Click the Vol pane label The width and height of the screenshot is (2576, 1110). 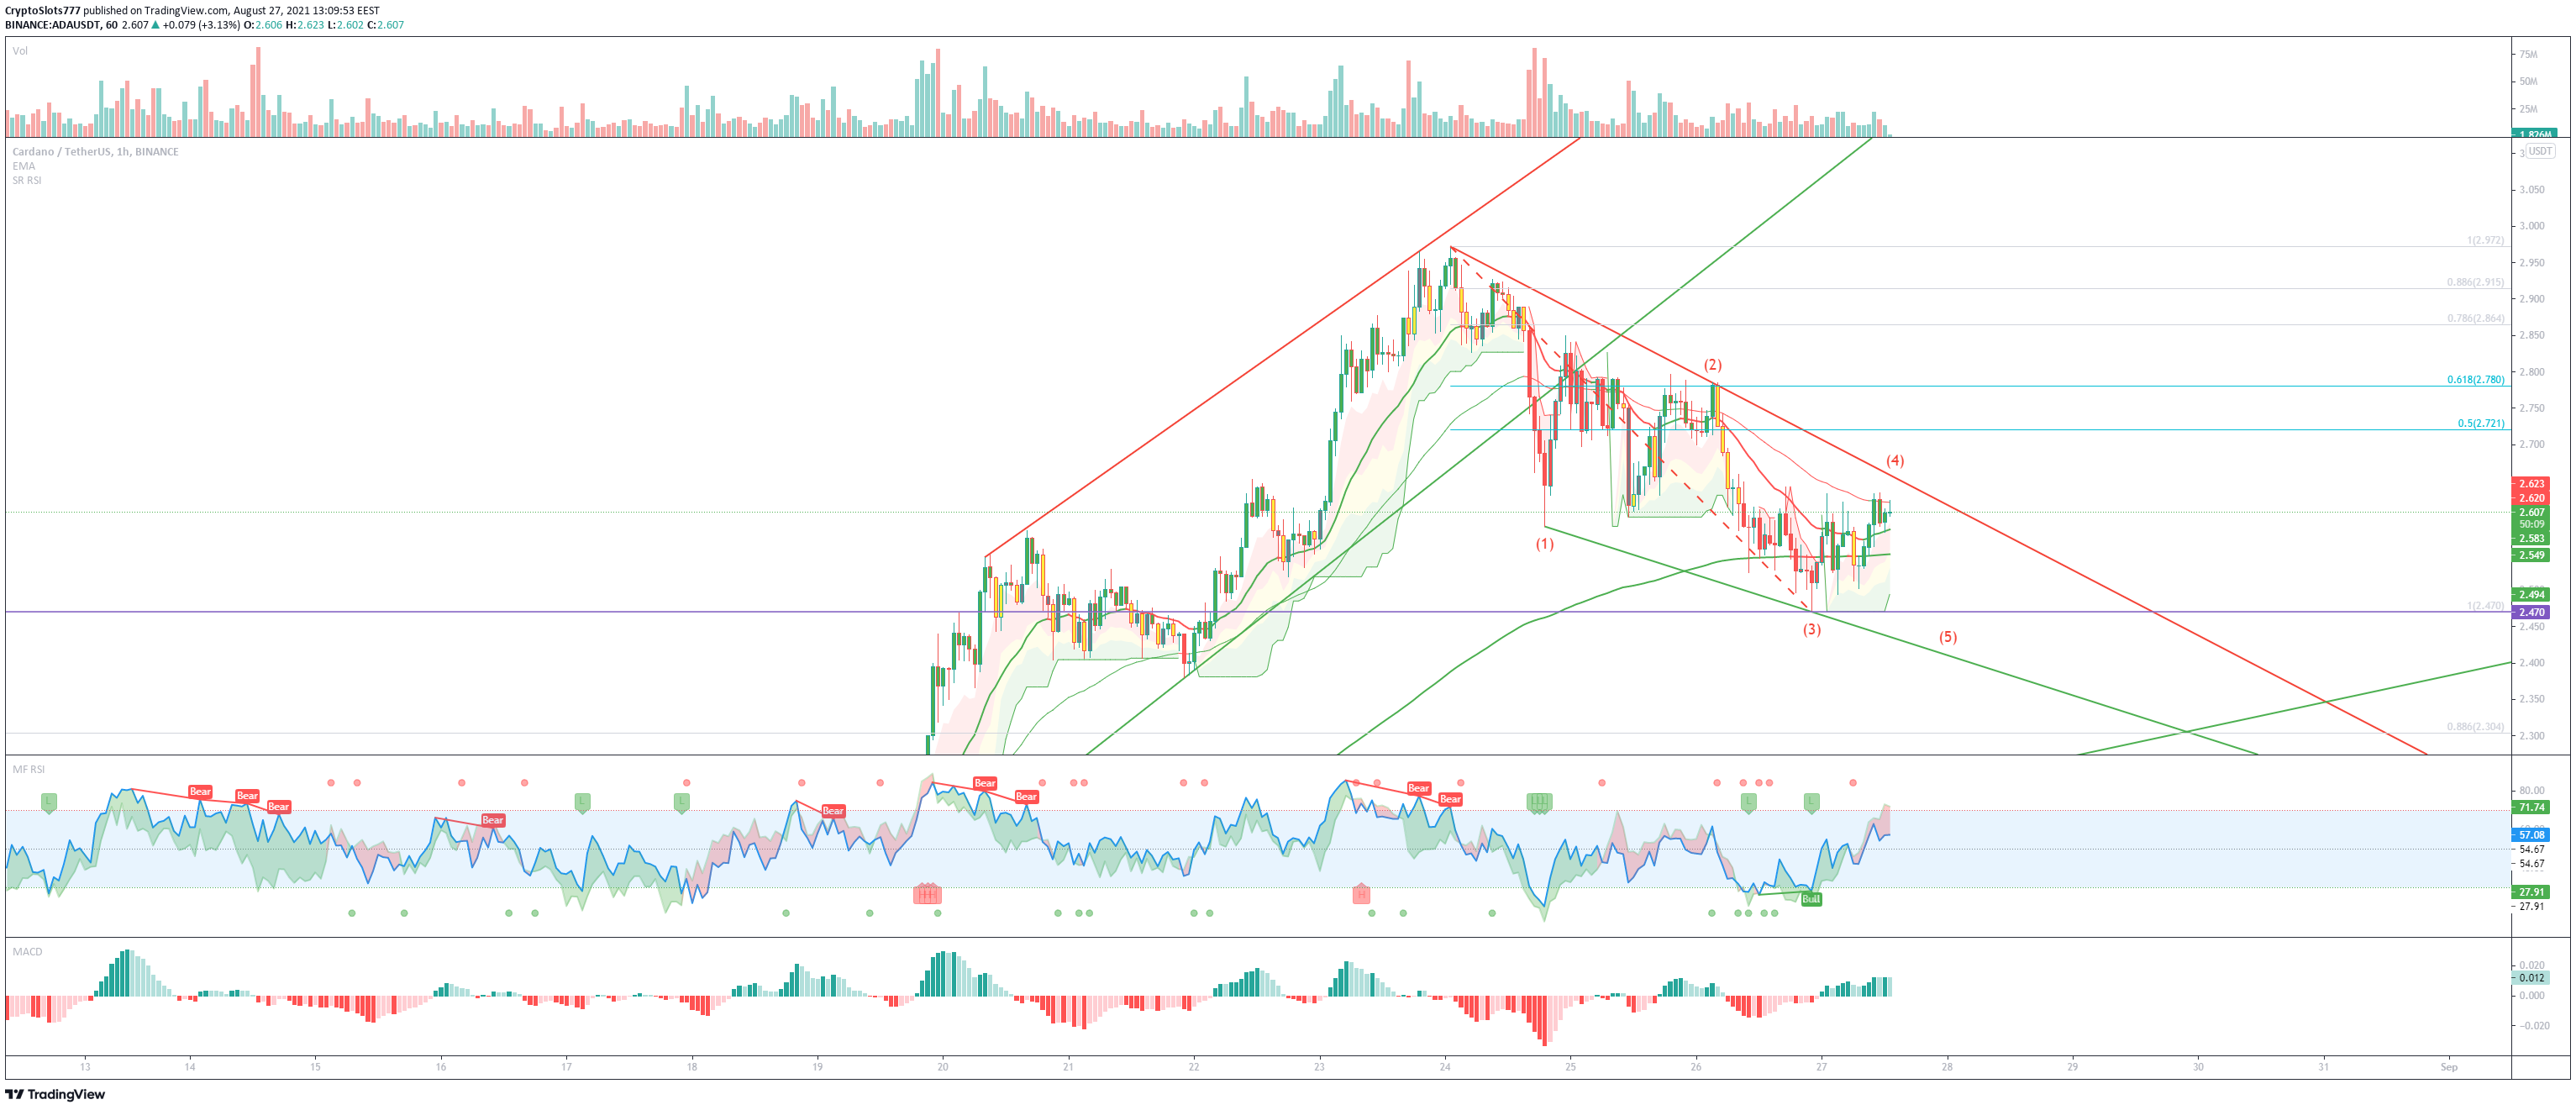pos(20,51)
